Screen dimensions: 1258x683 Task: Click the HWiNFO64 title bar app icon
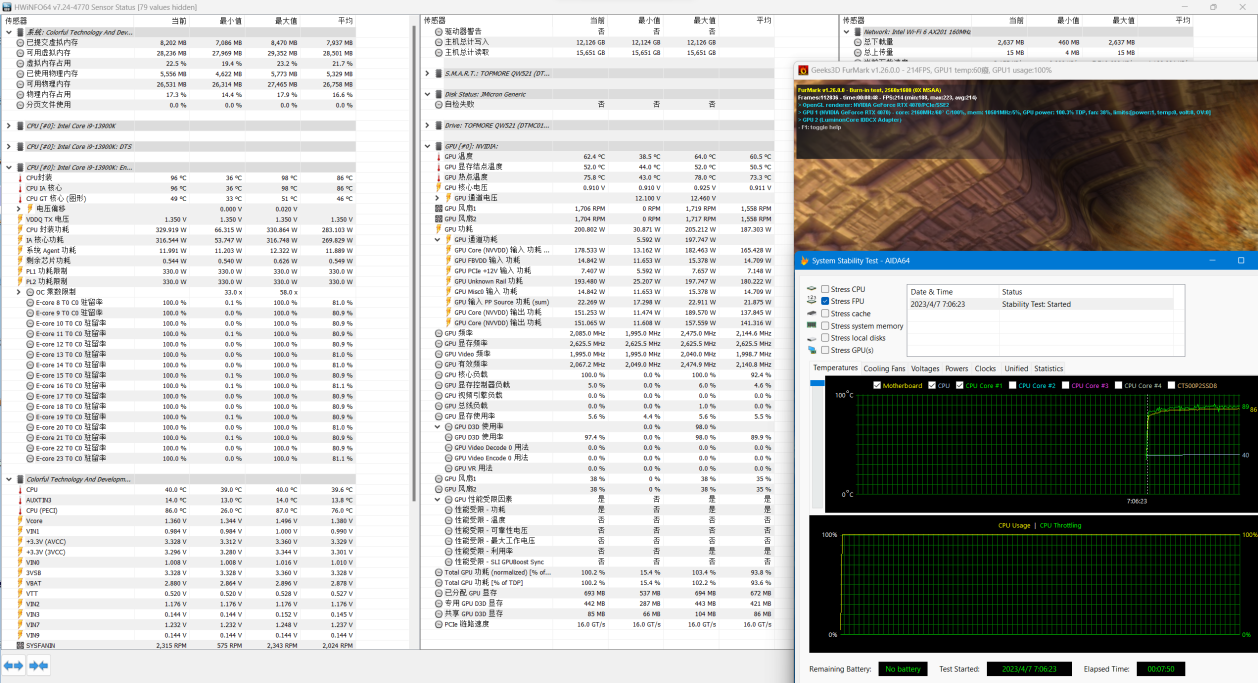7,6
